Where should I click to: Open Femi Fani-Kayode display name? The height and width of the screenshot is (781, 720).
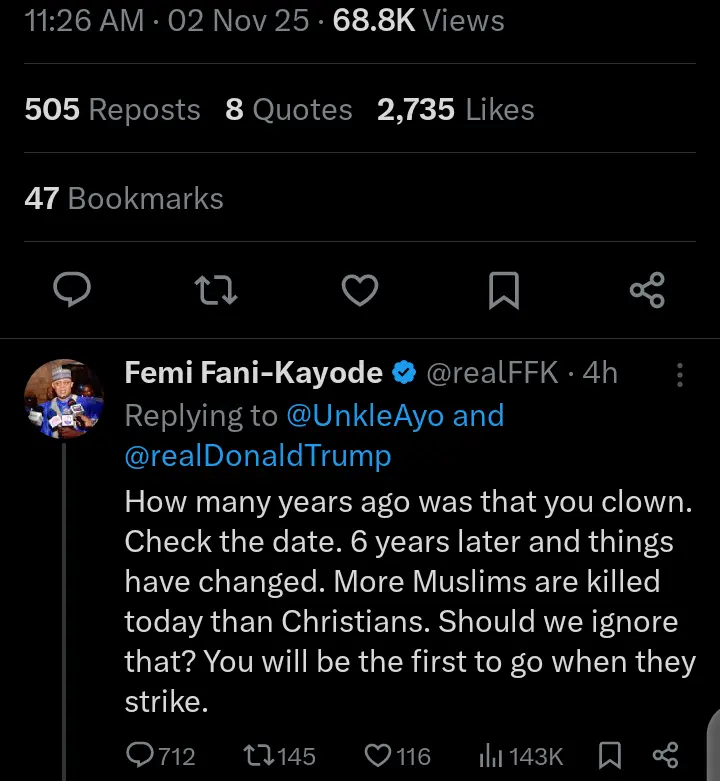(x=253, y=373)
